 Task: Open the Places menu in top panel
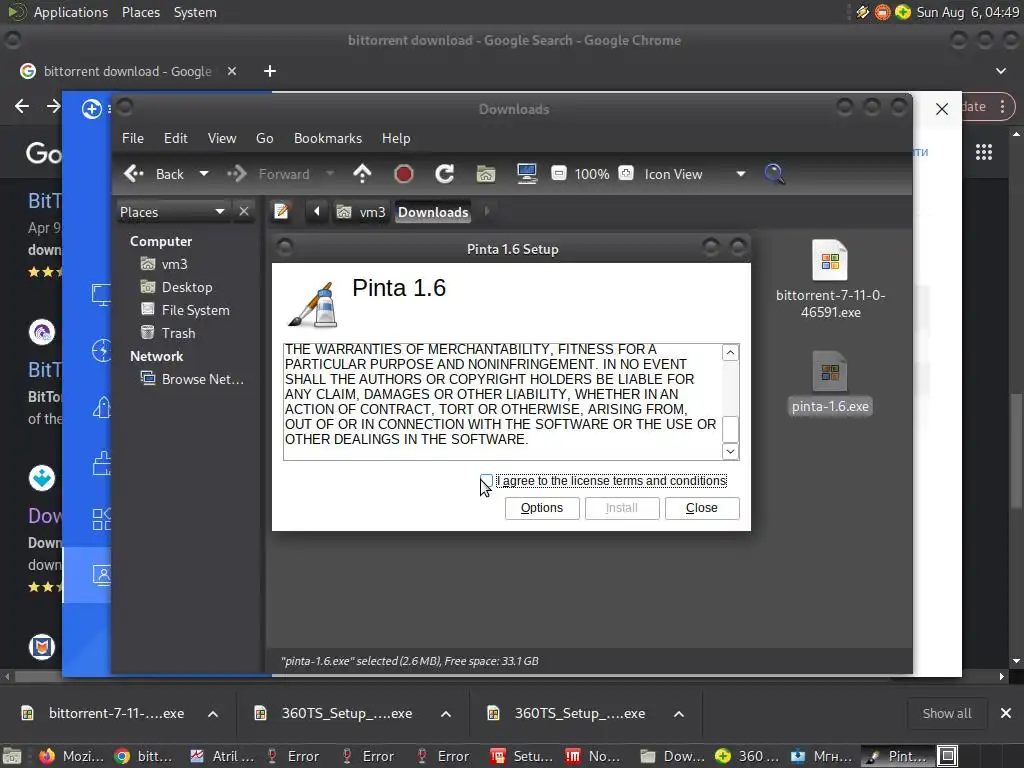click(140, 12)
